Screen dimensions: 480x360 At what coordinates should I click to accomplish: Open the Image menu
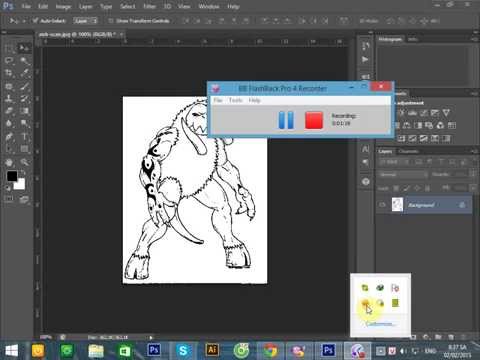63,6
